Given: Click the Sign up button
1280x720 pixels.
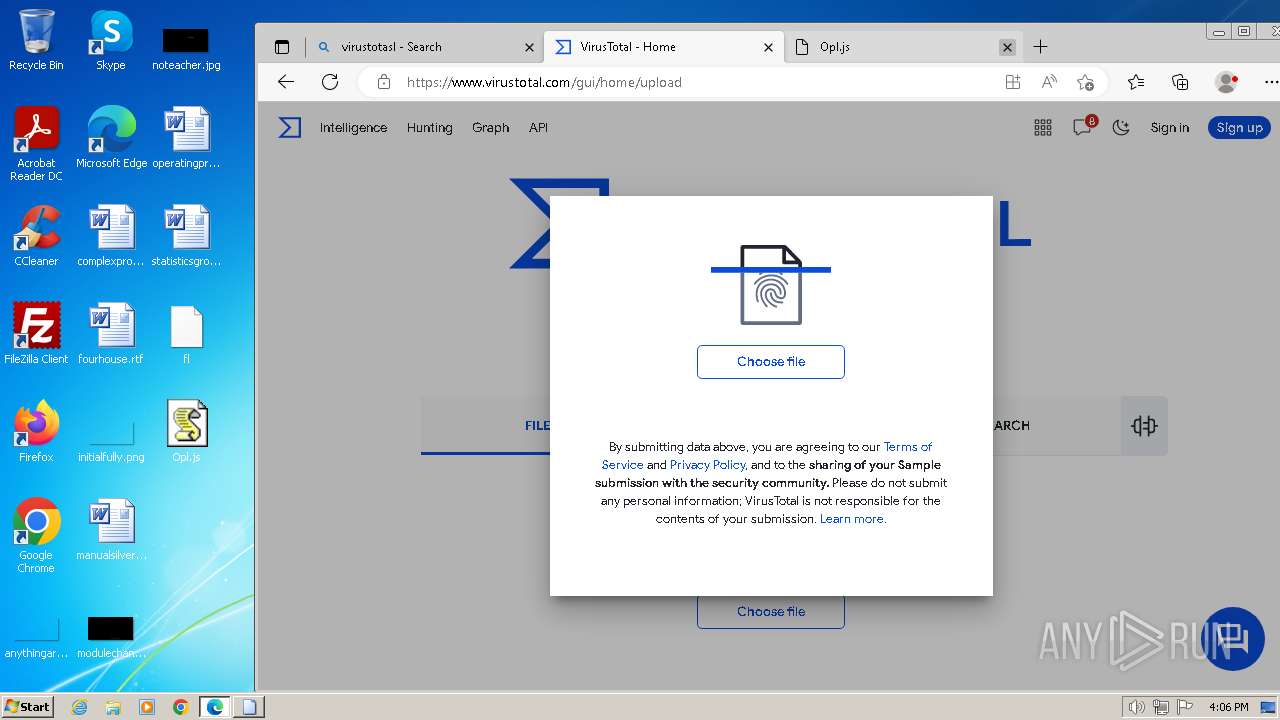Looking at the screenshot, I should (1239, 128).
